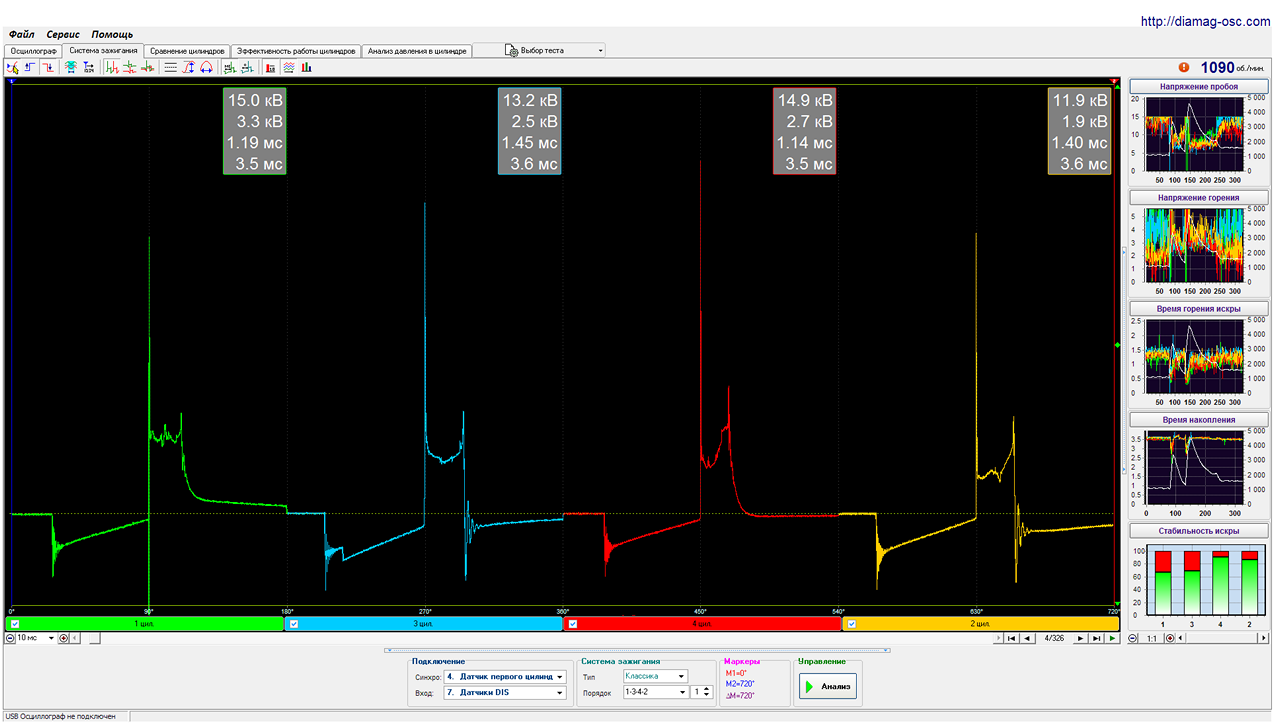Image resolution: width=1280 pixels, height=725 pixels.
Task: Open the Помощь menu
Action: point(112,34)
